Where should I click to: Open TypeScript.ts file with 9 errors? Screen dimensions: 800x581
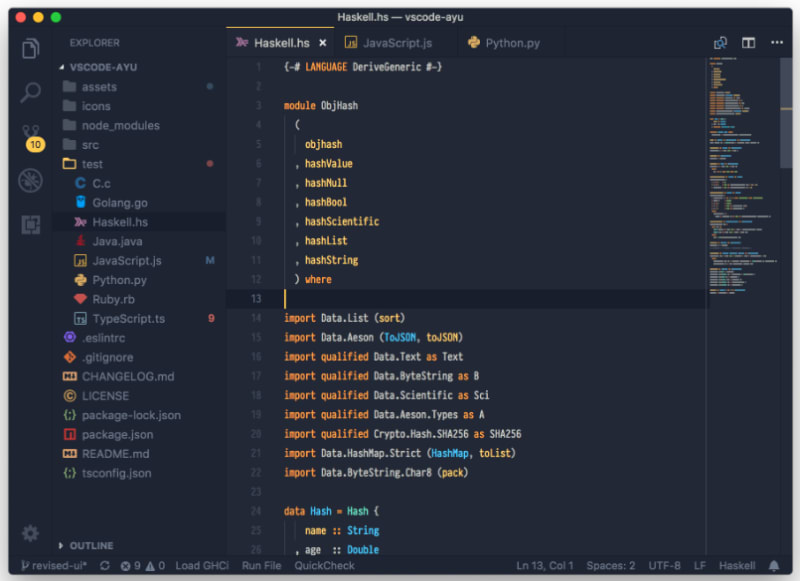(139, 319)
